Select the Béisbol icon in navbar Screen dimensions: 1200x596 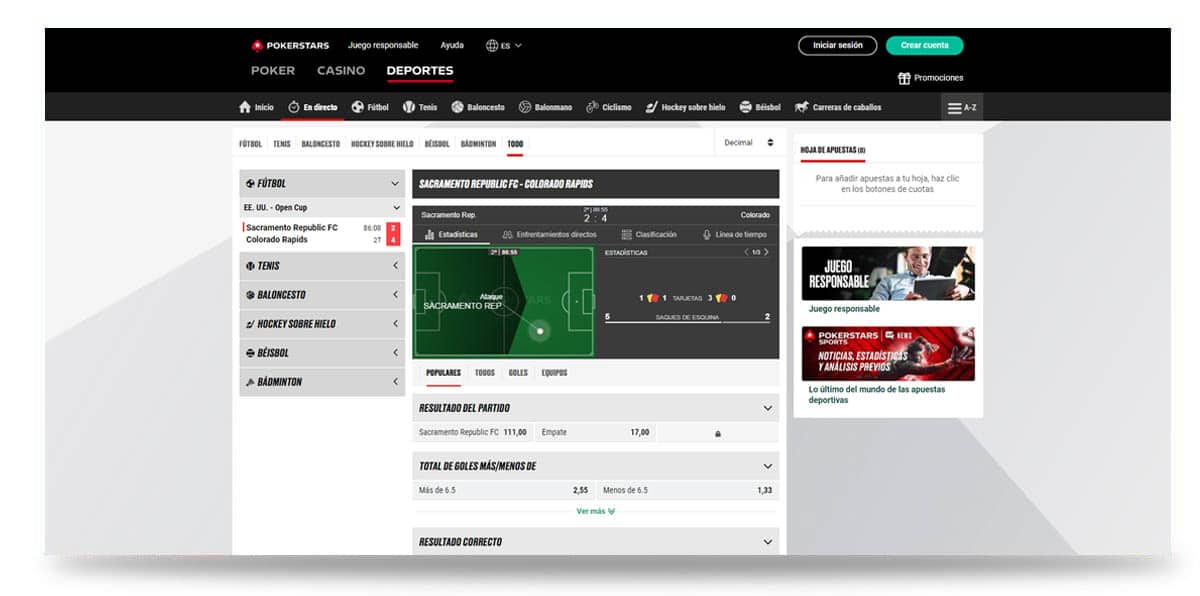coord(746,107)
